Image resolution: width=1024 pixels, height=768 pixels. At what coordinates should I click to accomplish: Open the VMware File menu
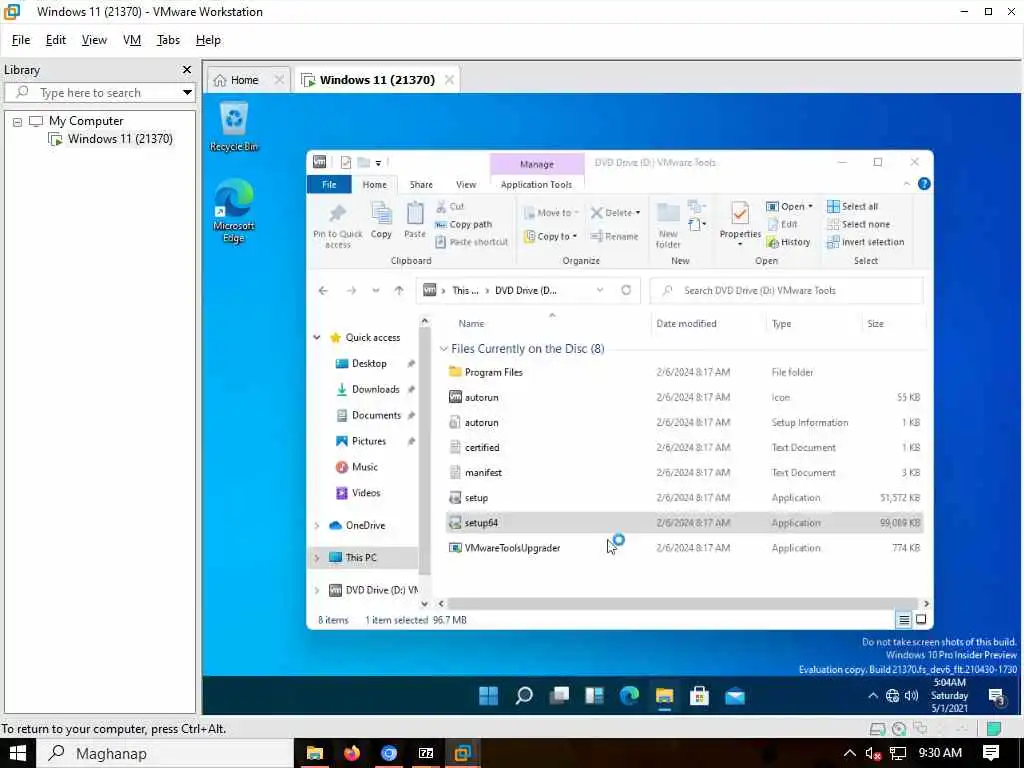(x=21, y=40)
